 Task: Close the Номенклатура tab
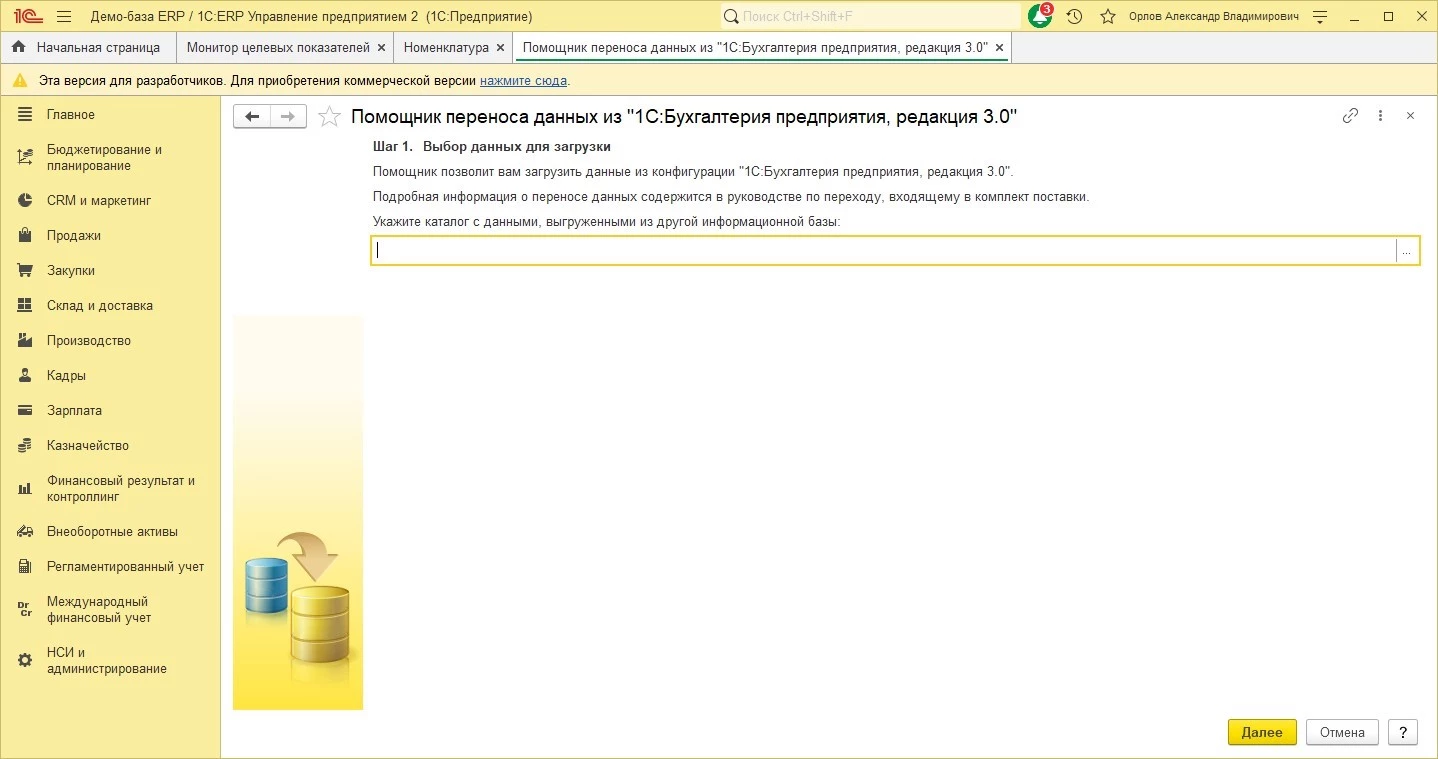click(x=500, y=48)
